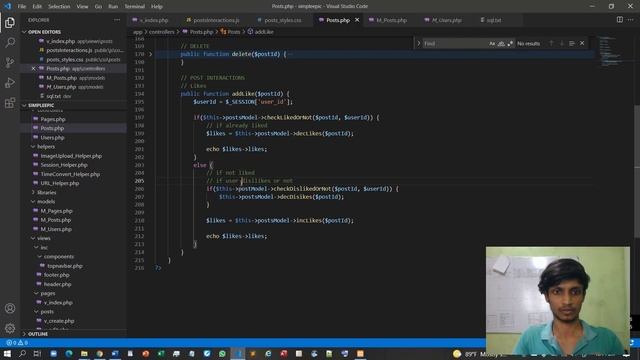Open File Explorer from the taskbar
This screenshot has width=640, height=360.
(84, 353)
